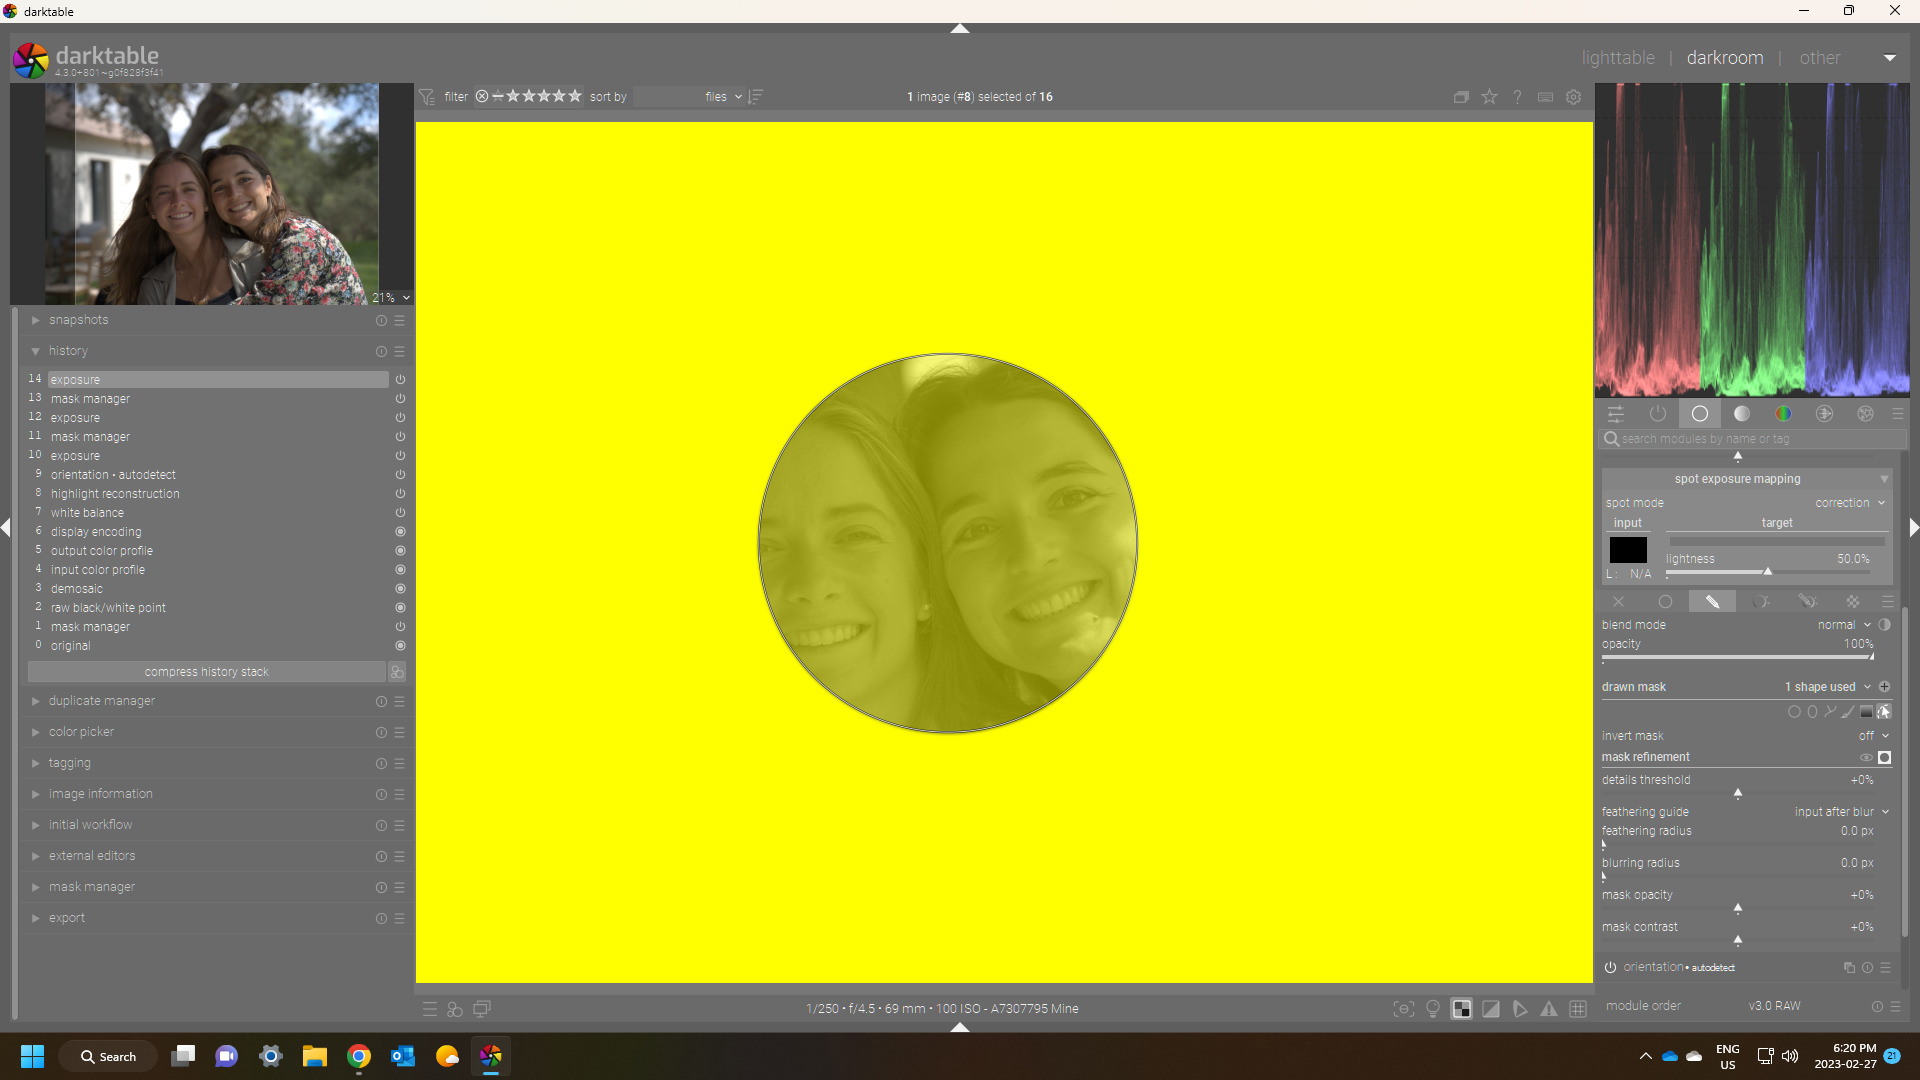
Task: Open the other views tab
Action: pos(1819,58)
